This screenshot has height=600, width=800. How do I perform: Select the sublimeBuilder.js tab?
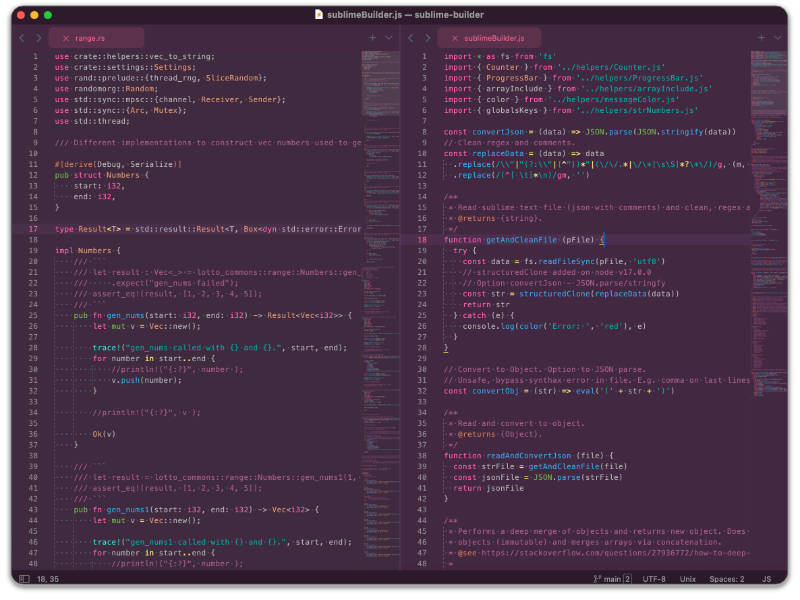(489, 38)
